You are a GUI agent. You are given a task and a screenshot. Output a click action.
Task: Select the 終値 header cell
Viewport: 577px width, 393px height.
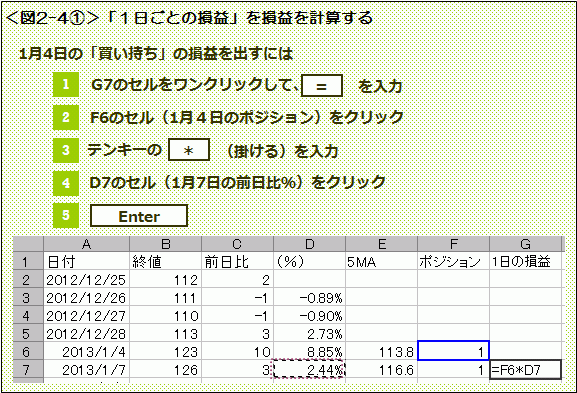(x=165, y=262)
